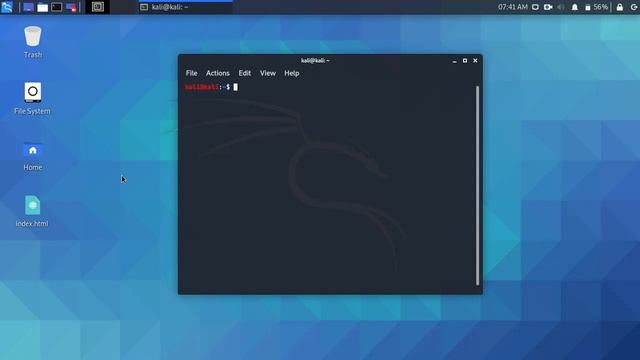
Task: Click the terminal title bar kali@kali
Action: (315, 61)
